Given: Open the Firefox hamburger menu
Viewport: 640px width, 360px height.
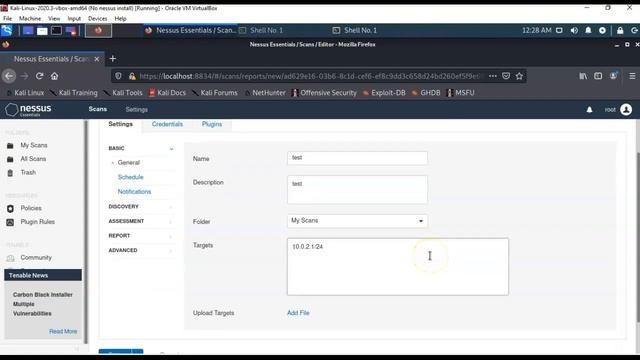Looking at the screenshot, I should click(632, 76).
